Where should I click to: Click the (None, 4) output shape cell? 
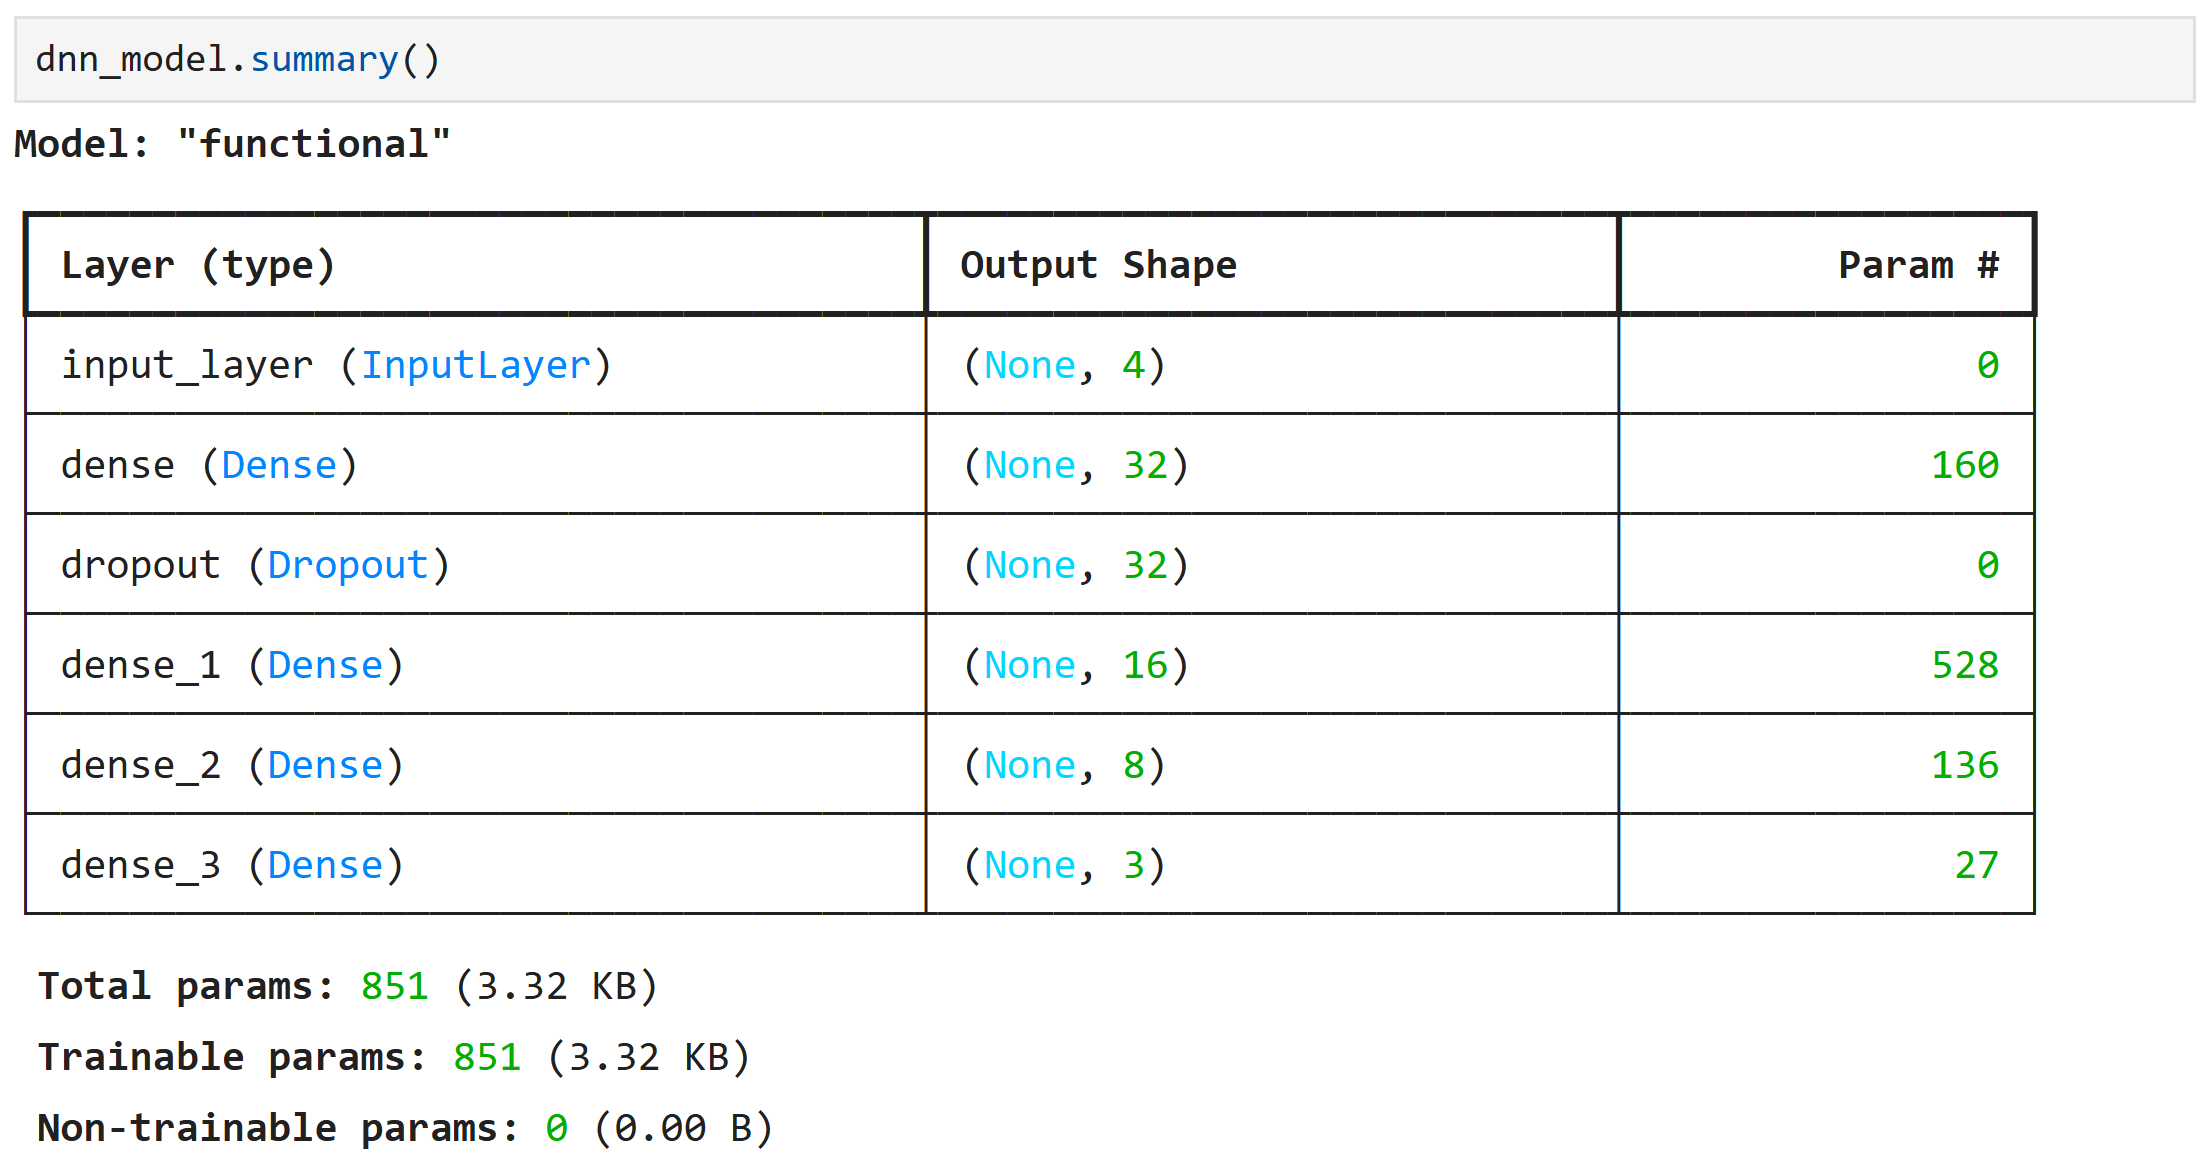tap(1064, 365)
